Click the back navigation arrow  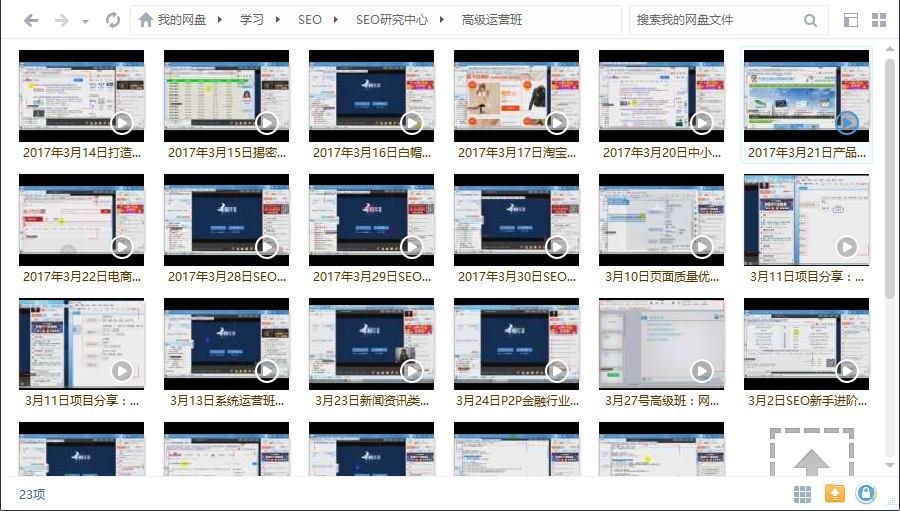(31, 20)
